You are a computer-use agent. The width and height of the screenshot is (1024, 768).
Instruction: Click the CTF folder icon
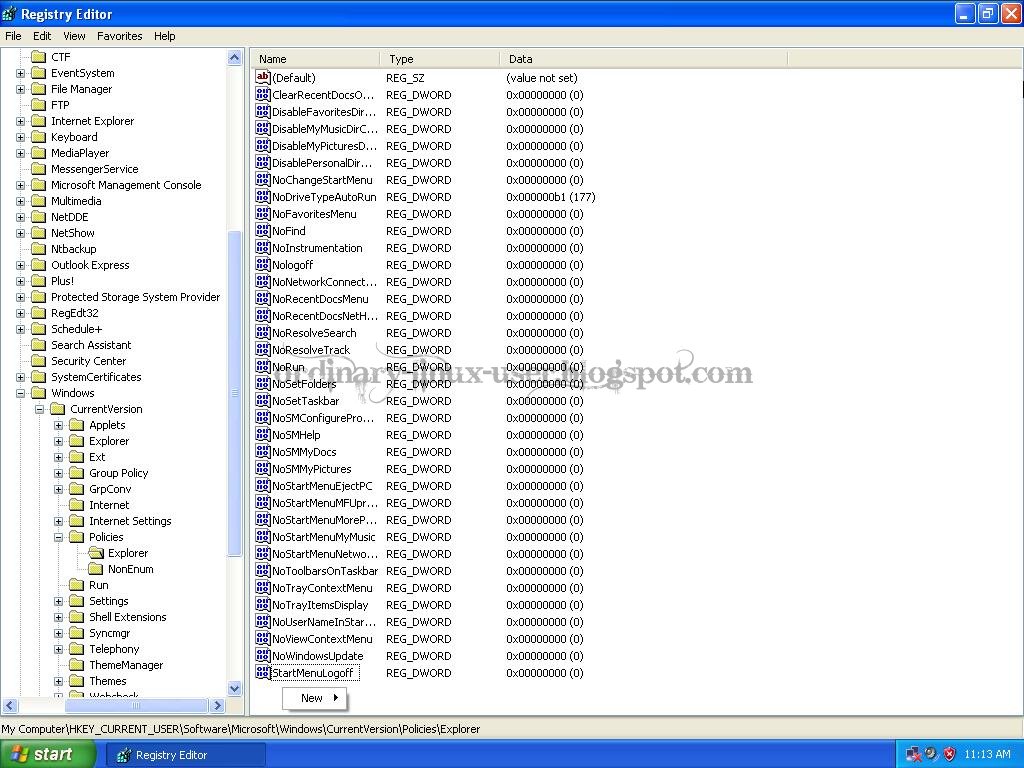click(x=39, y=57)
